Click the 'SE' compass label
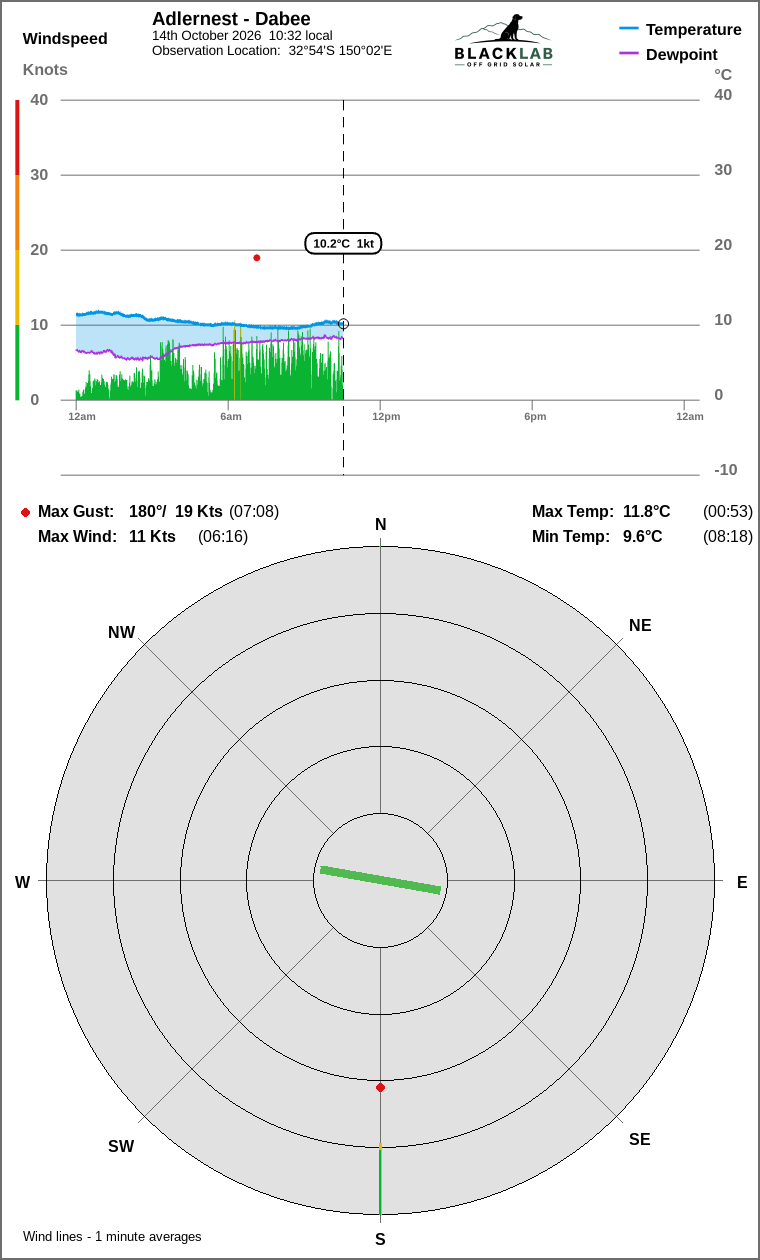Screen dimensions: 760x1260 click(640, 1140)
